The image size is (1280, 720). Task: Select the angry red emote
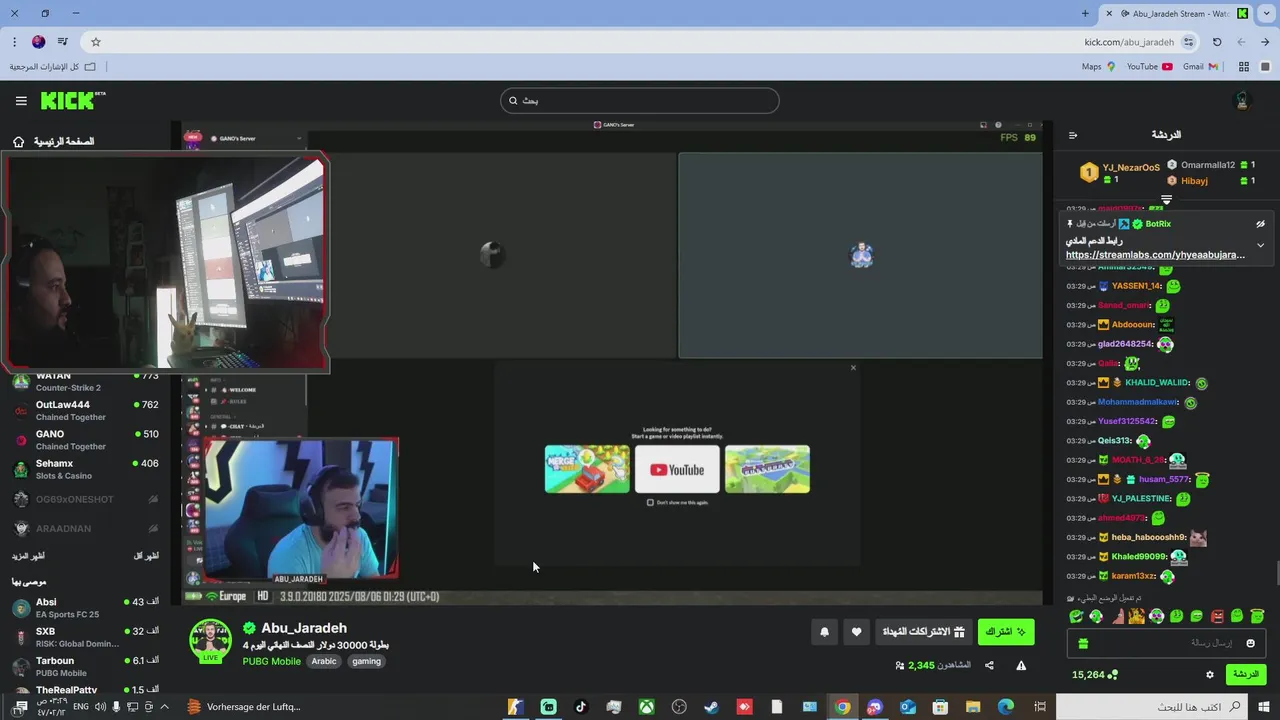[1217, 616]
